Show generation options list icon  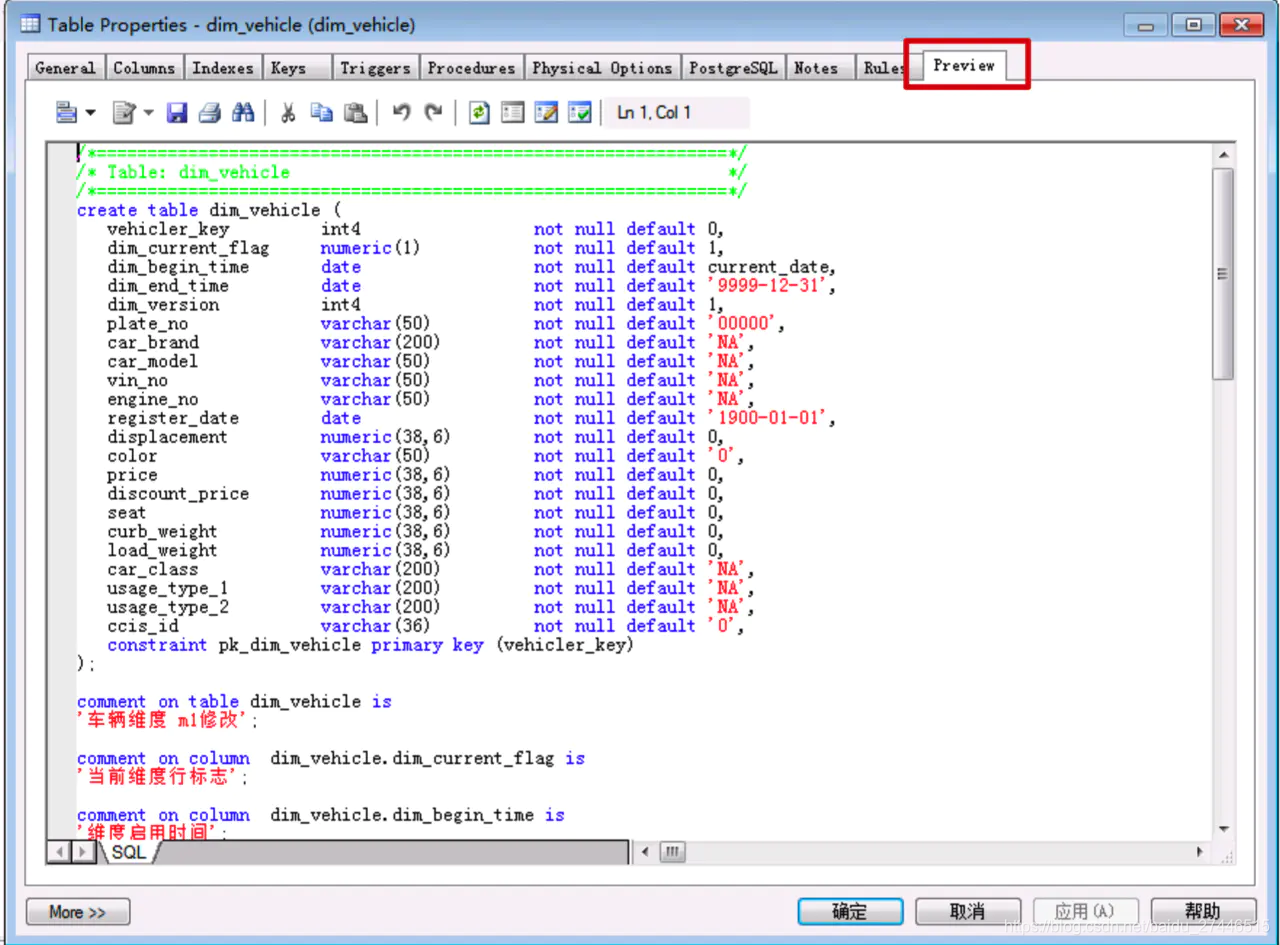(513, 113)
